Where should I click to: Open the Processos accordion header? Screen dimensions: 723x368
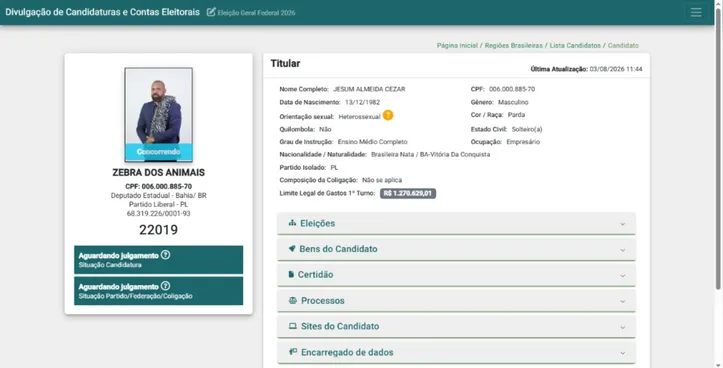pos(456,301)
